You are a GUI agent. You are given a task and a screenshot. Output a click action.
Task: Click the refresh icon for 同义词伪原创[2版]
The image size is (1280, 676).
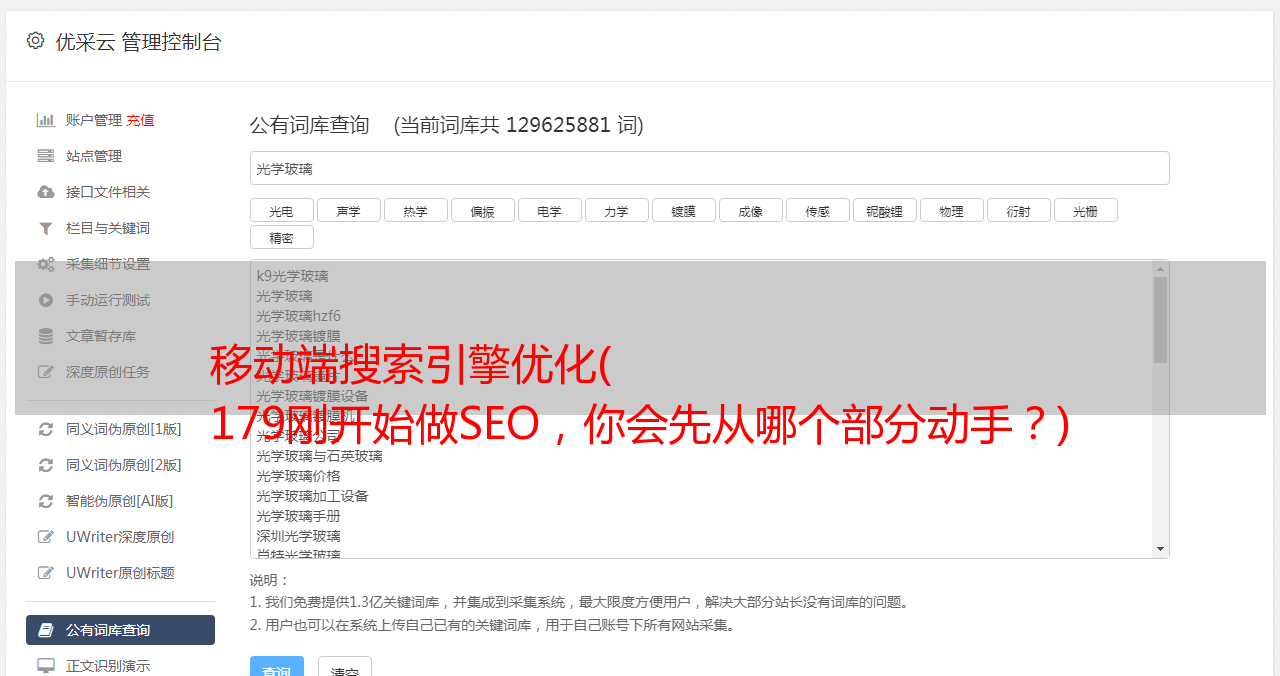pos(45,465)
